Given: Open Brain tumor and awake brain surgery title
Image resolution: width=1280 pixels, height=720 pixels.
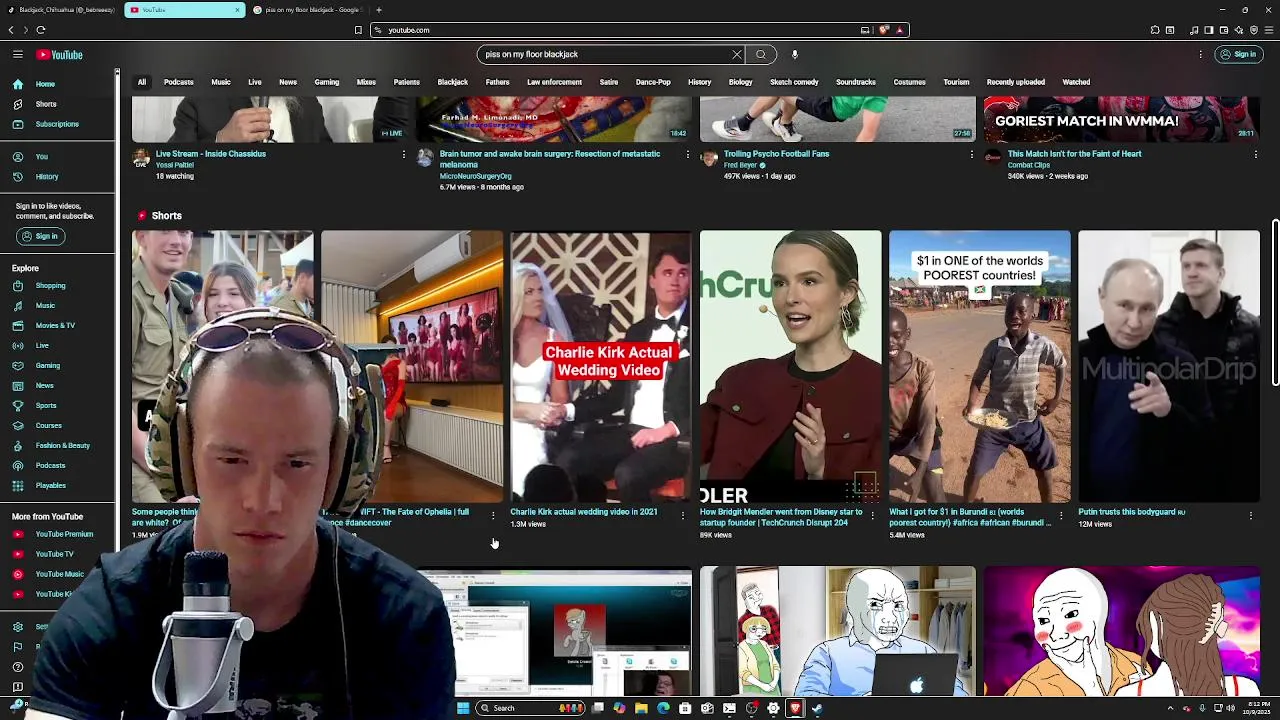Looking at the screenshot, I should point(550,159).
